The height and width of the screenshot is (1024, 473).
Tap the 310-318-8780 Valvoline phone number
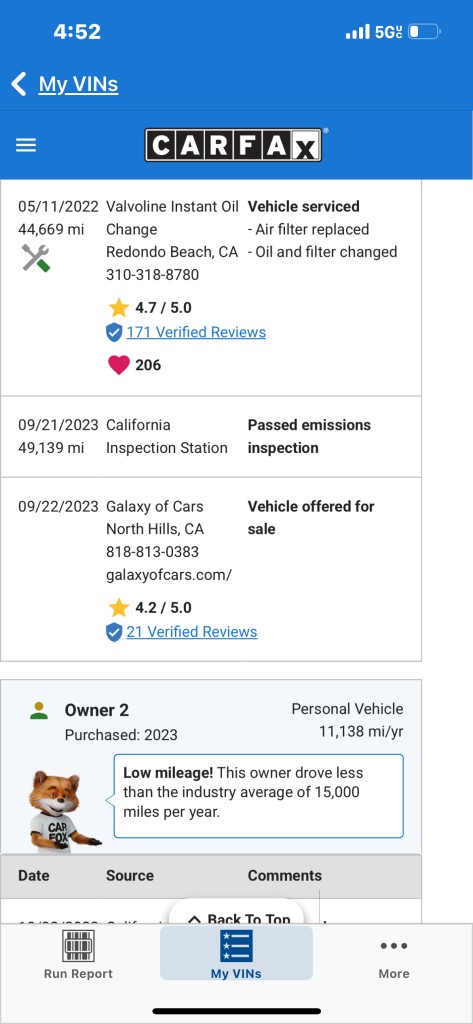tap(152, 275)
